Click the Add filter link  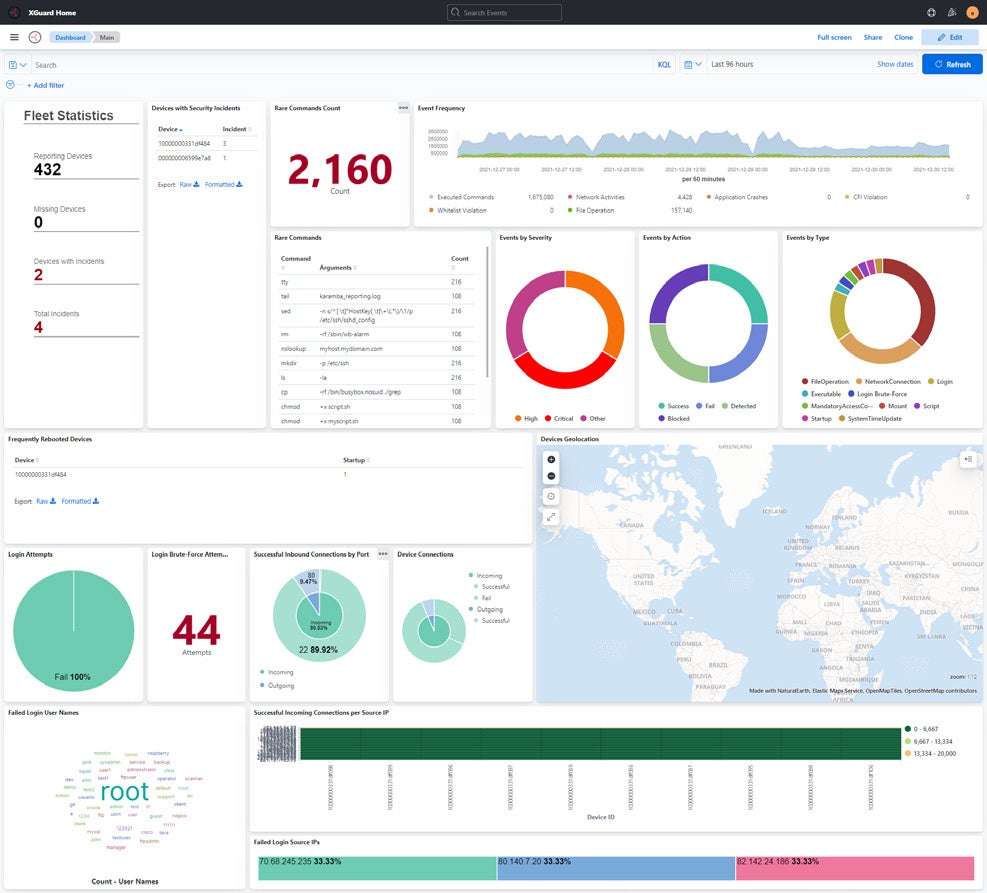tap(48, 86)
